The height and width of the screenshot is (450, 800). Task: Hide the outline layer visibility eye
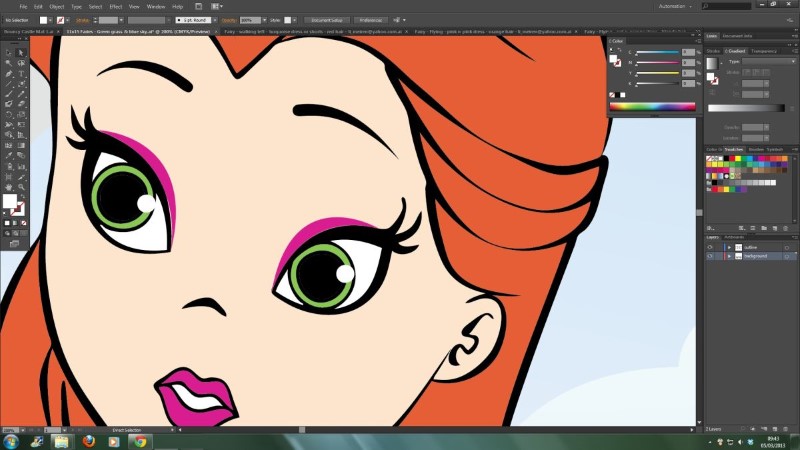[x=710, y=247]
